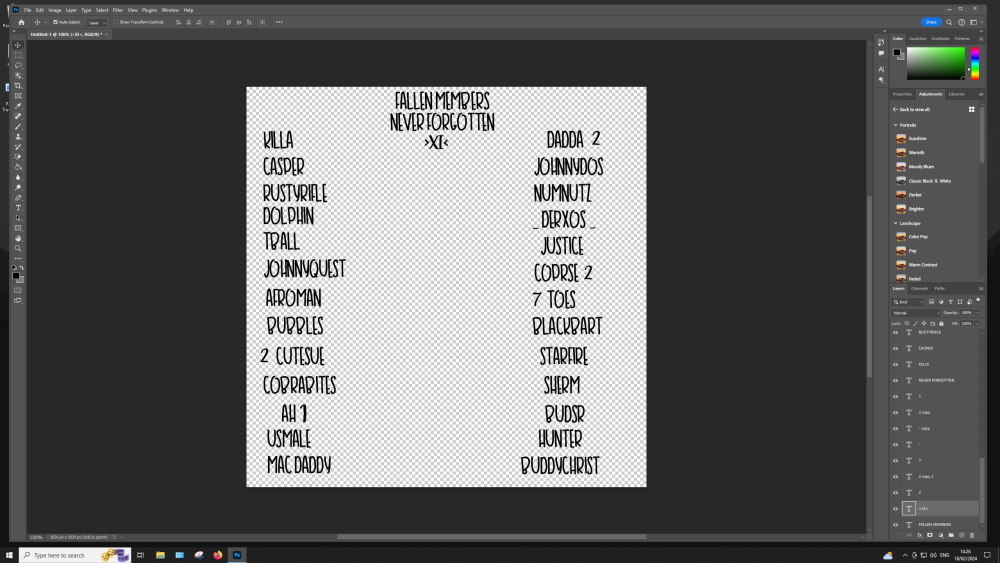The width and height of the screenshot is (1000, 563).
Task: Click the foreground color swatch in toolbar
Action: tap(16, 275)
